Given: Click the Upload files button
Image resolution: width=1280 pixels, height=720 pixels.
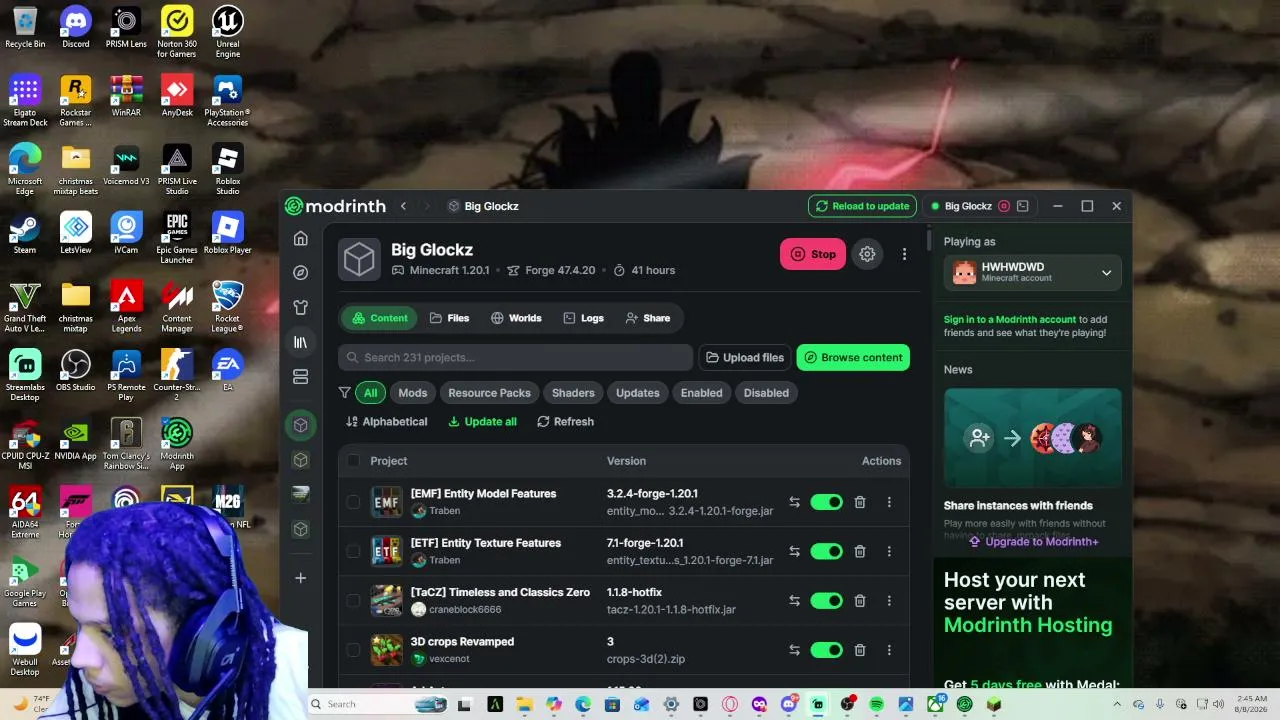Looking at the screenshot, I should (745, 357).
